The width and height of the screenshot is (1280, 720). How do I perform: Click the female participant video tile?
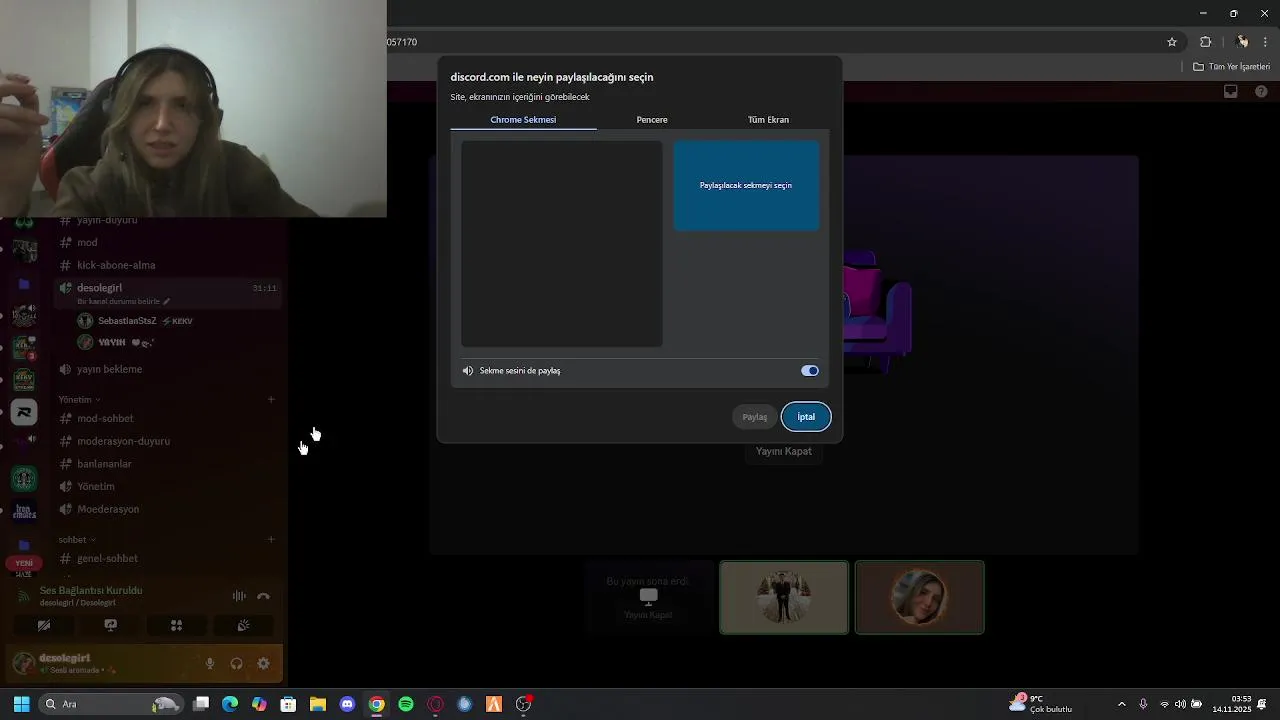(920, 597)
